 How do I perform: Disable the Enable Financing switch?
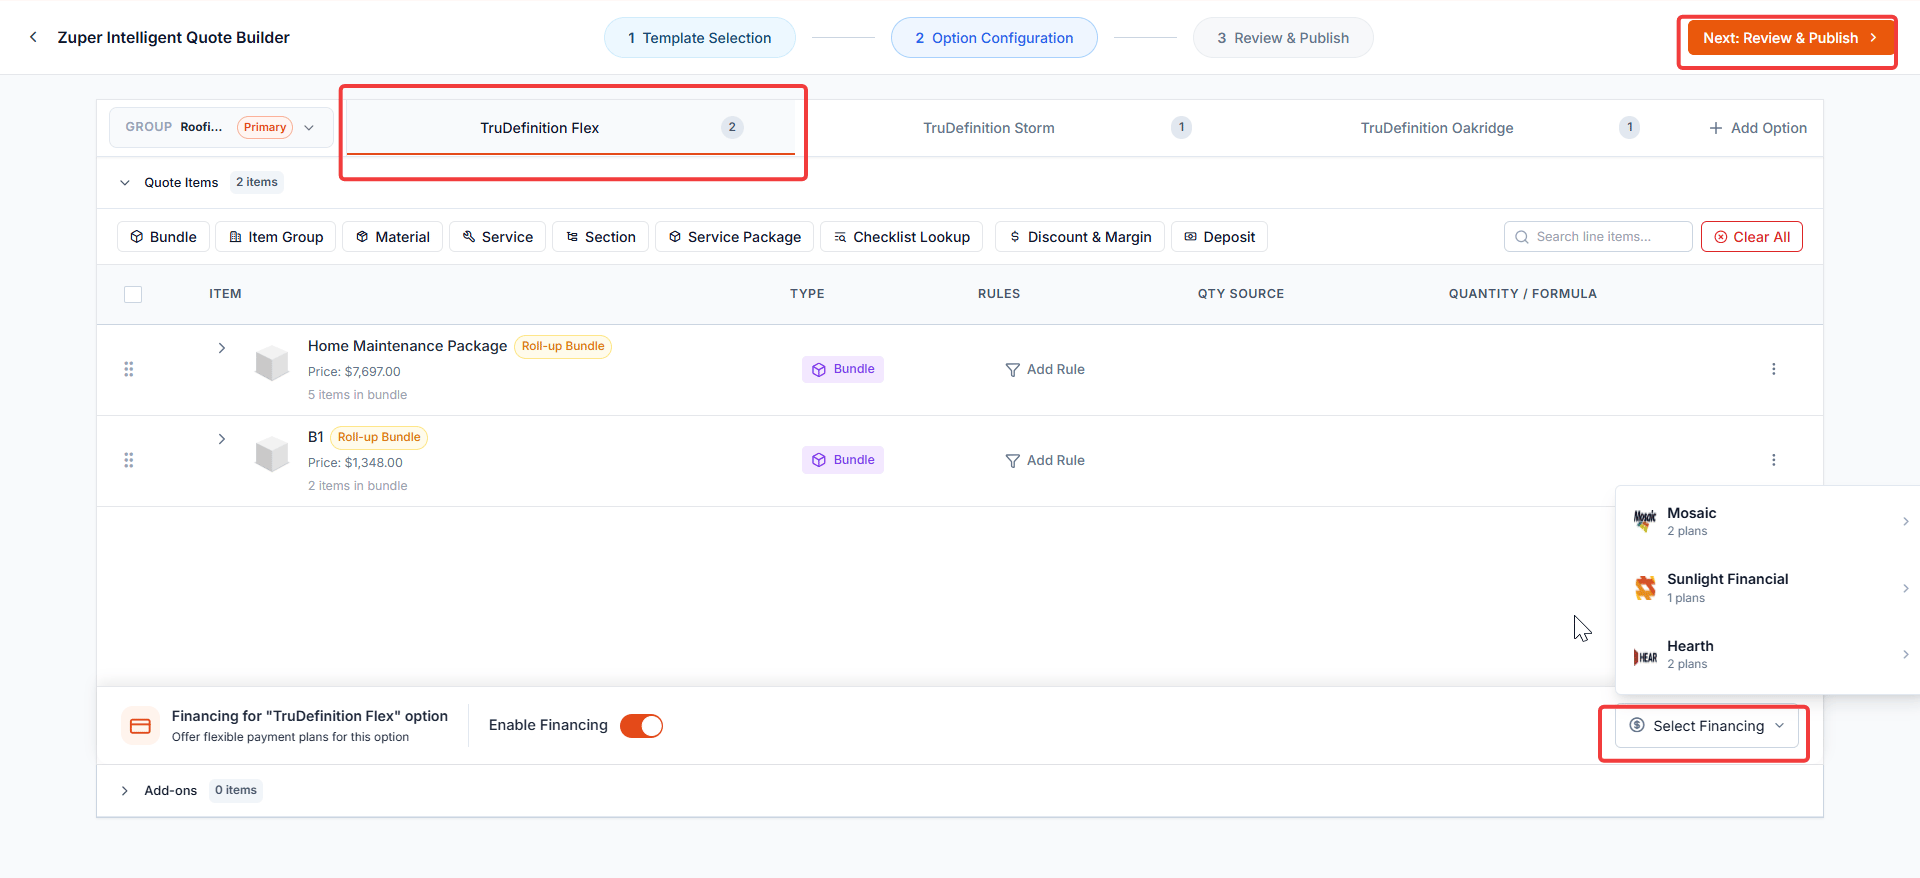coord(641,726)
